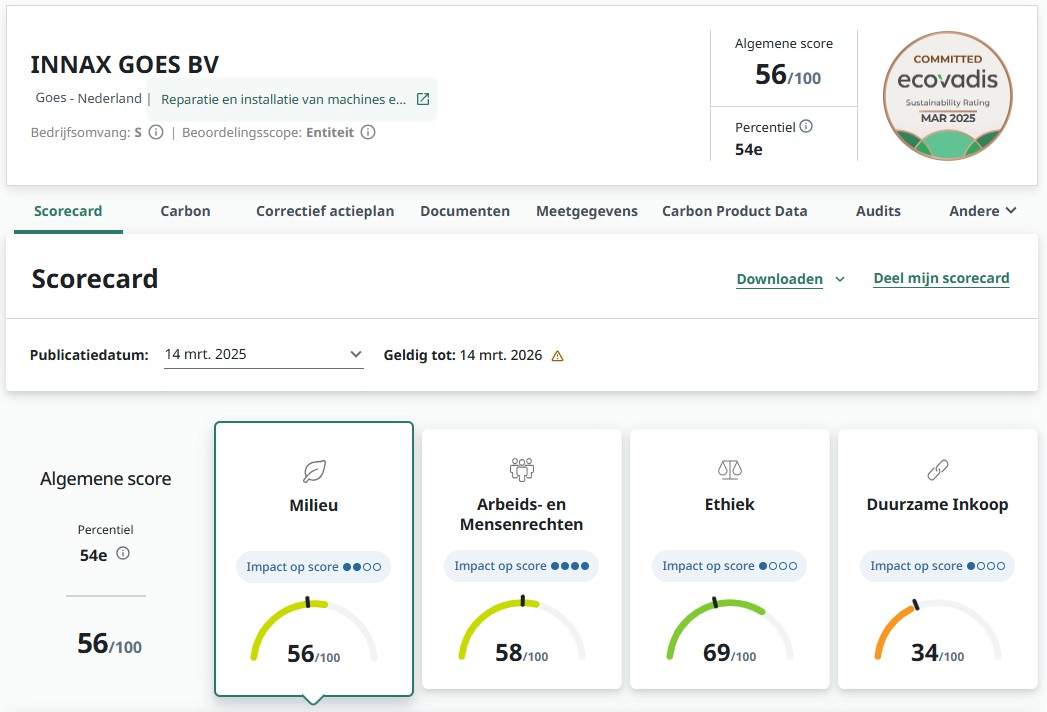Click the people icon on Arbeids- en Mensenrechten card
Screen dimensions: 1047x712
click(522, 469)
